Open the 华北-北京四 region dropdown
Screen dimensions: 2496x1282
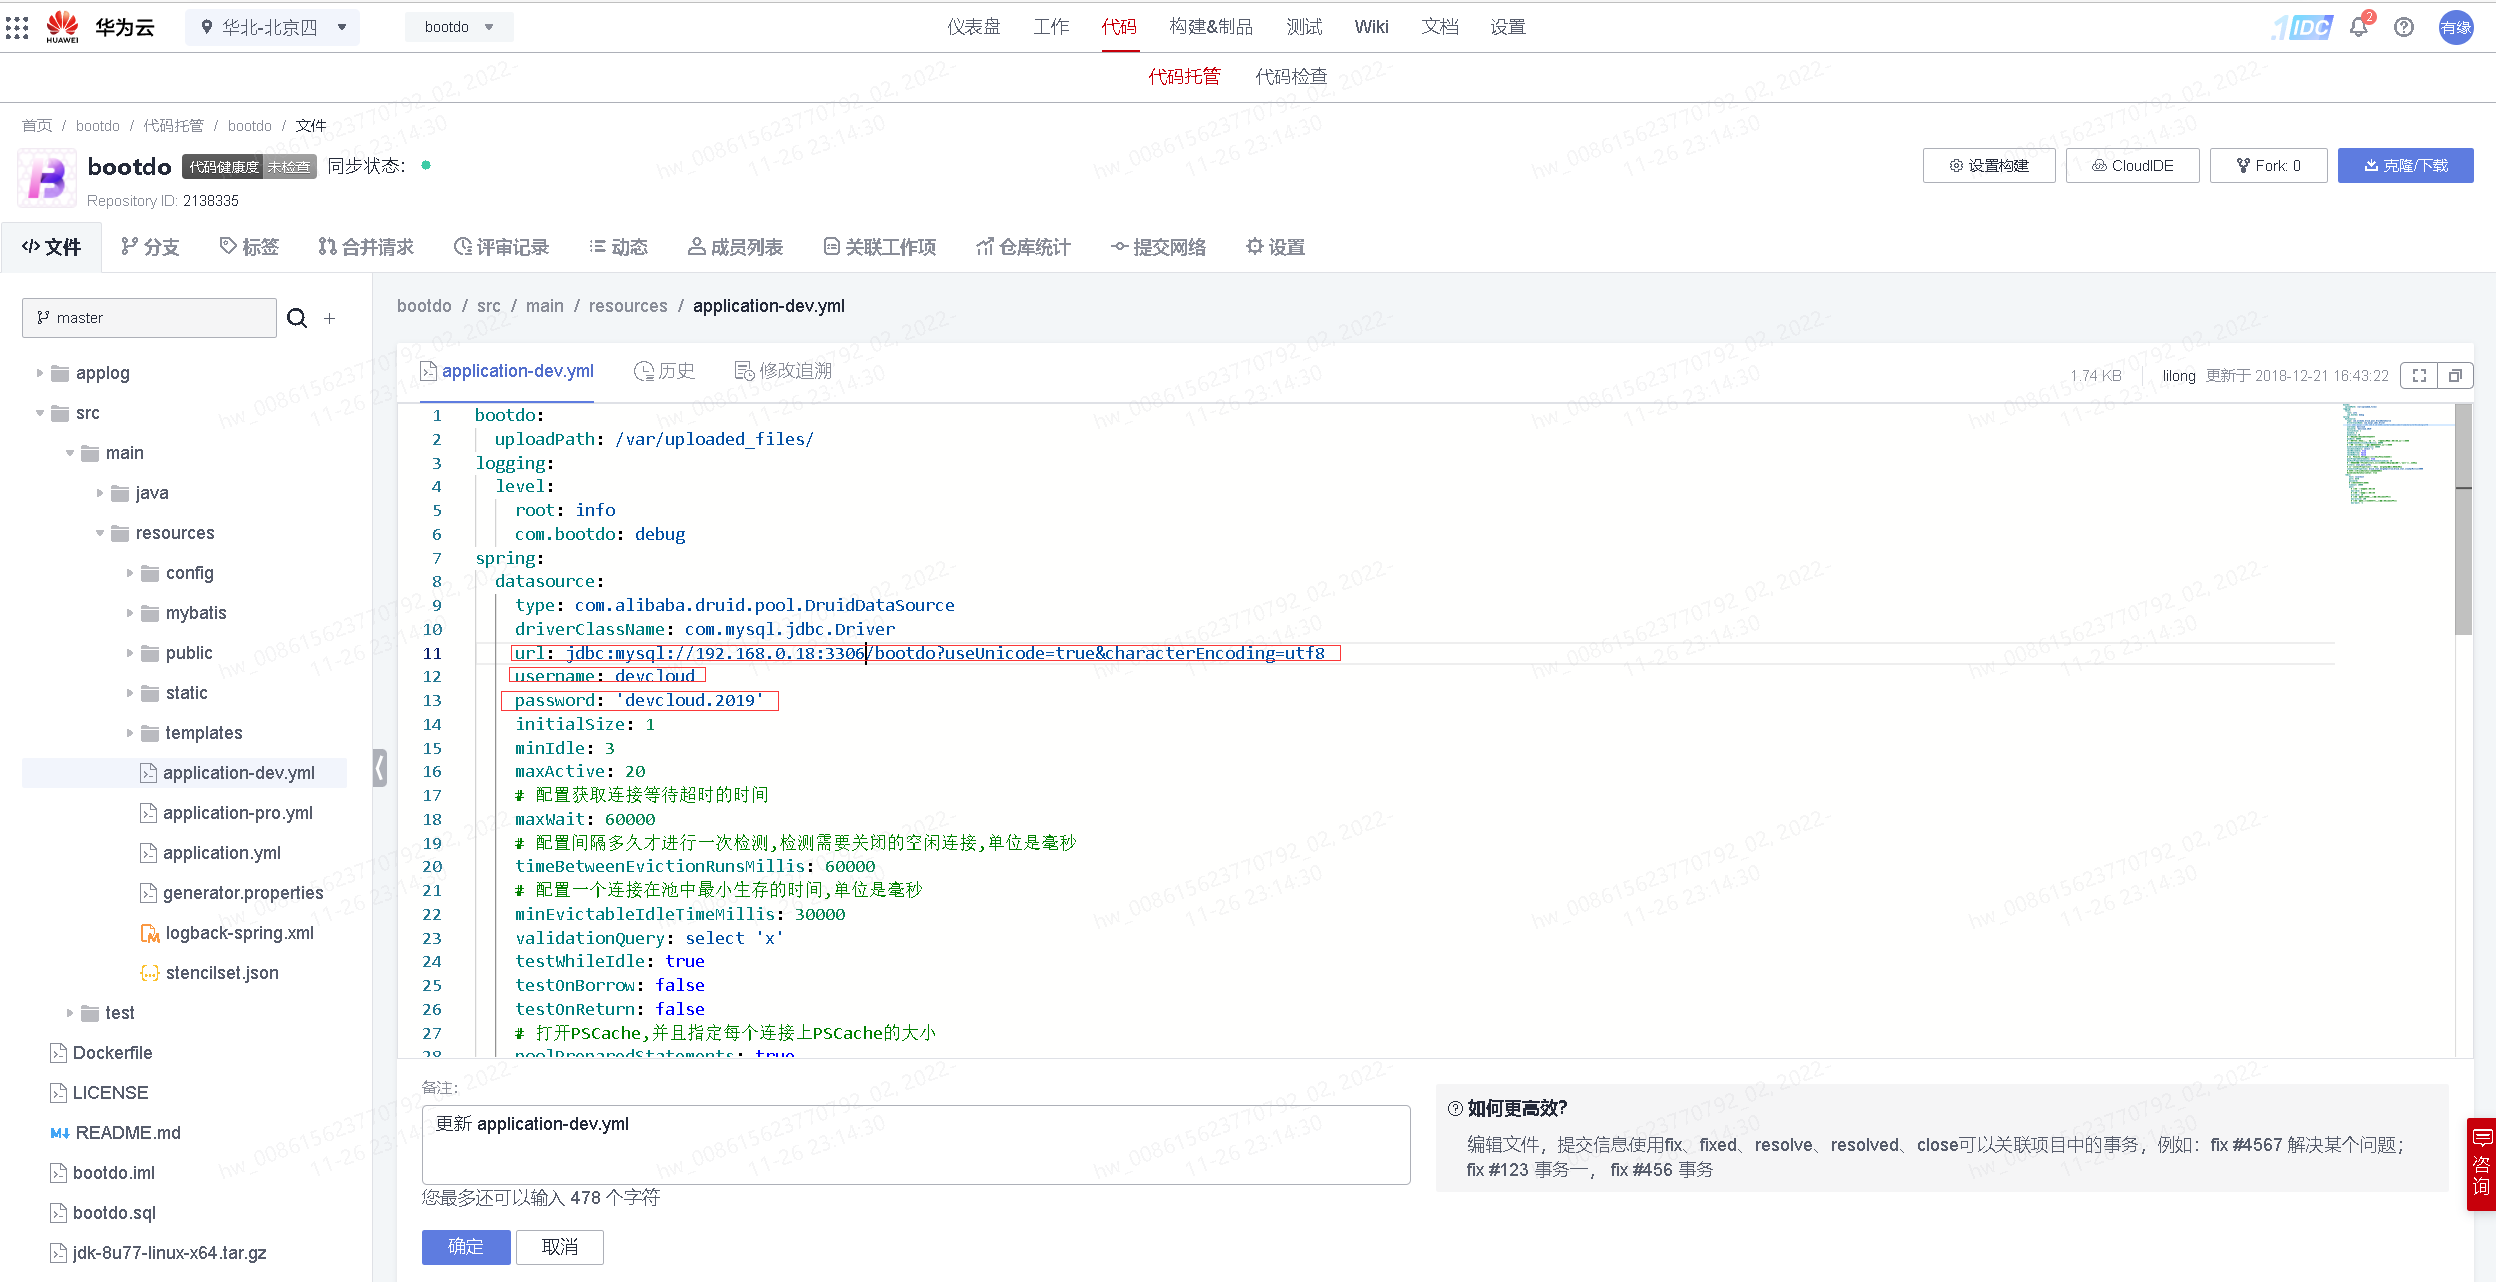pyautogui.click(x=270, y=27)
